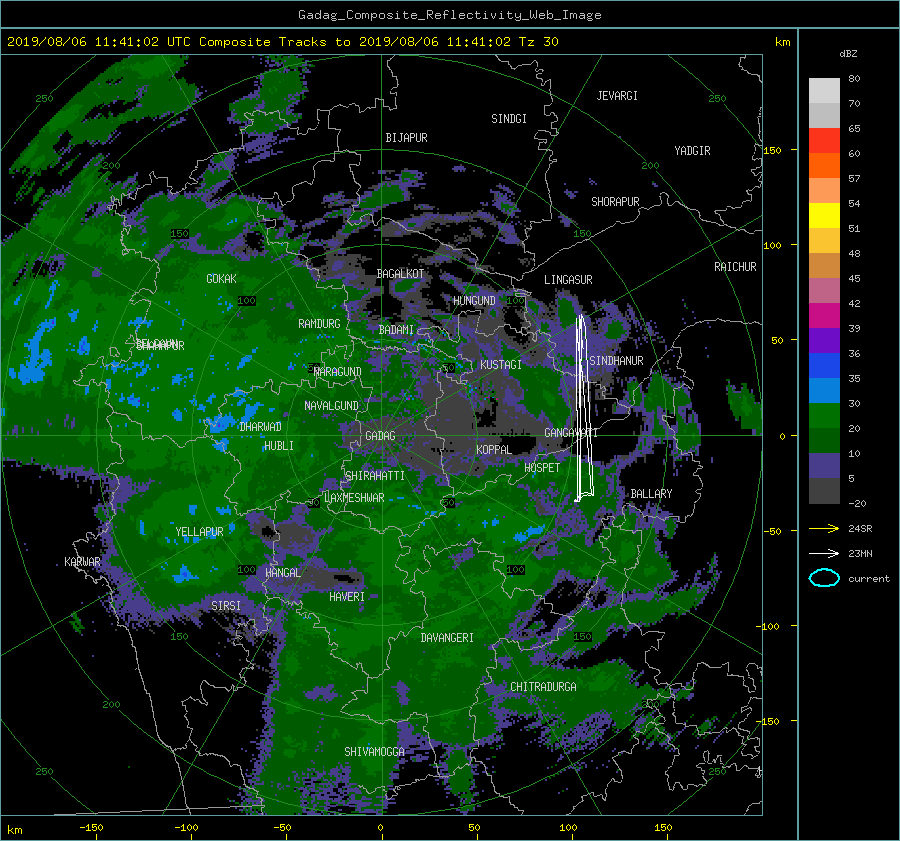This screenshot has height=841, width=900.
Task: Click the HUNGUND city label
Action: pyautogui.click(x=474, y=301)
